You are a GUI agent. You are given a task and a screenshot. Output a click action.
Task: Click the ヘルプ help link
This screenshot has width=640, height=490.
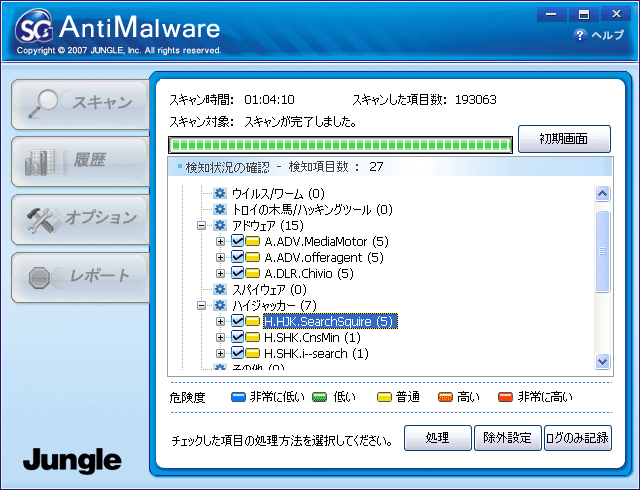click(608, 35)
